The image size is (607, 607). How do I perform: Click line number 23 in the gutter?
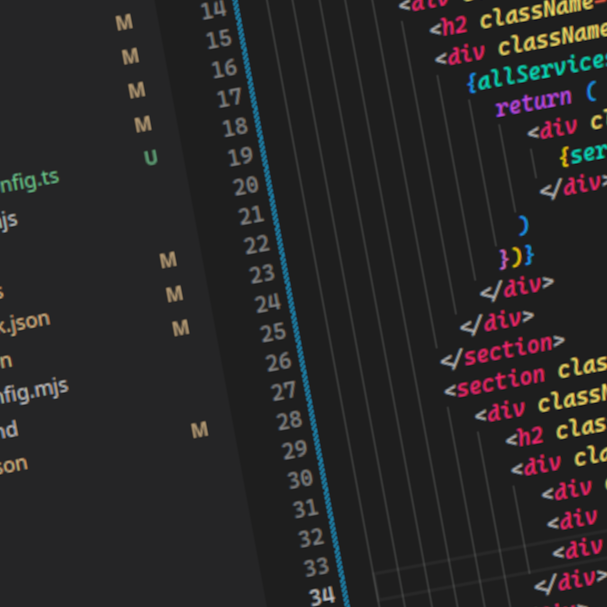tap(262, 274)
